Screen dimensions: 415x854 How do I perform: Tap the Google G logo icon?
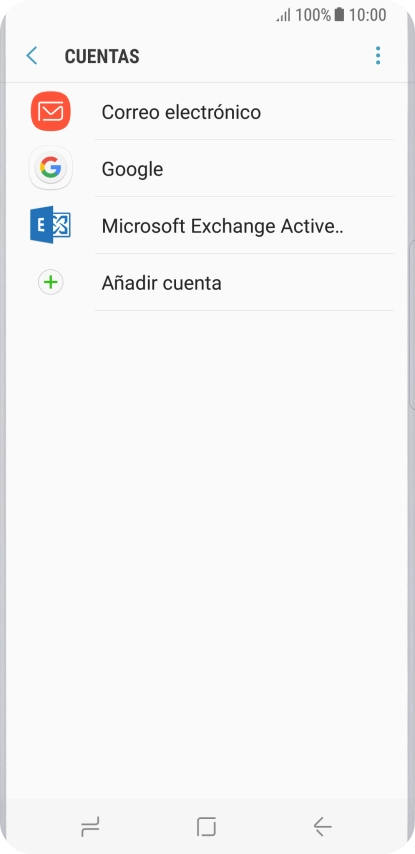pos(51,168)
